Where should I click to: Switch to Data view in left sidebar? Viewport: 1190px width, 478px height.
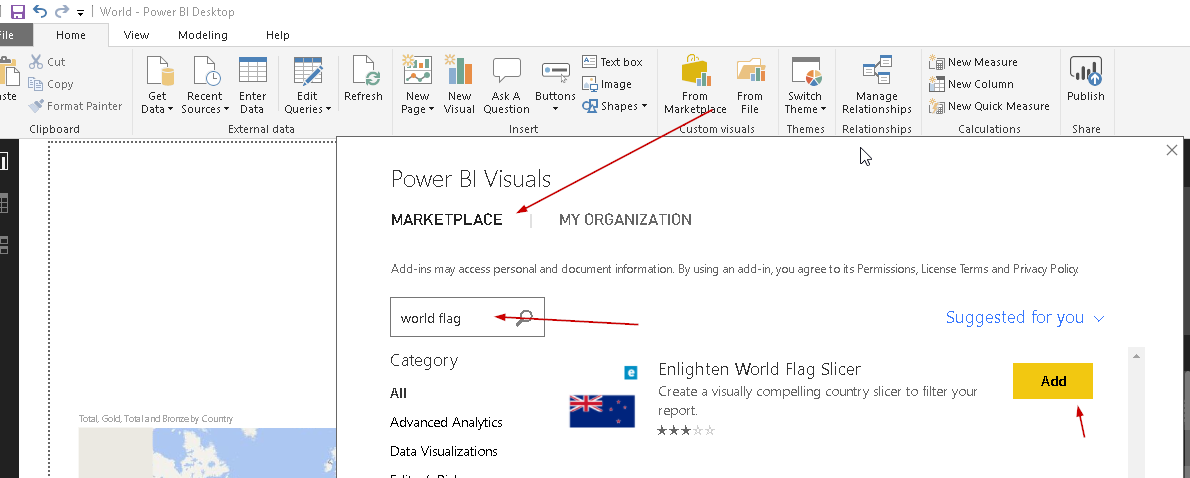pyautogui.click(x=4, y=203)
